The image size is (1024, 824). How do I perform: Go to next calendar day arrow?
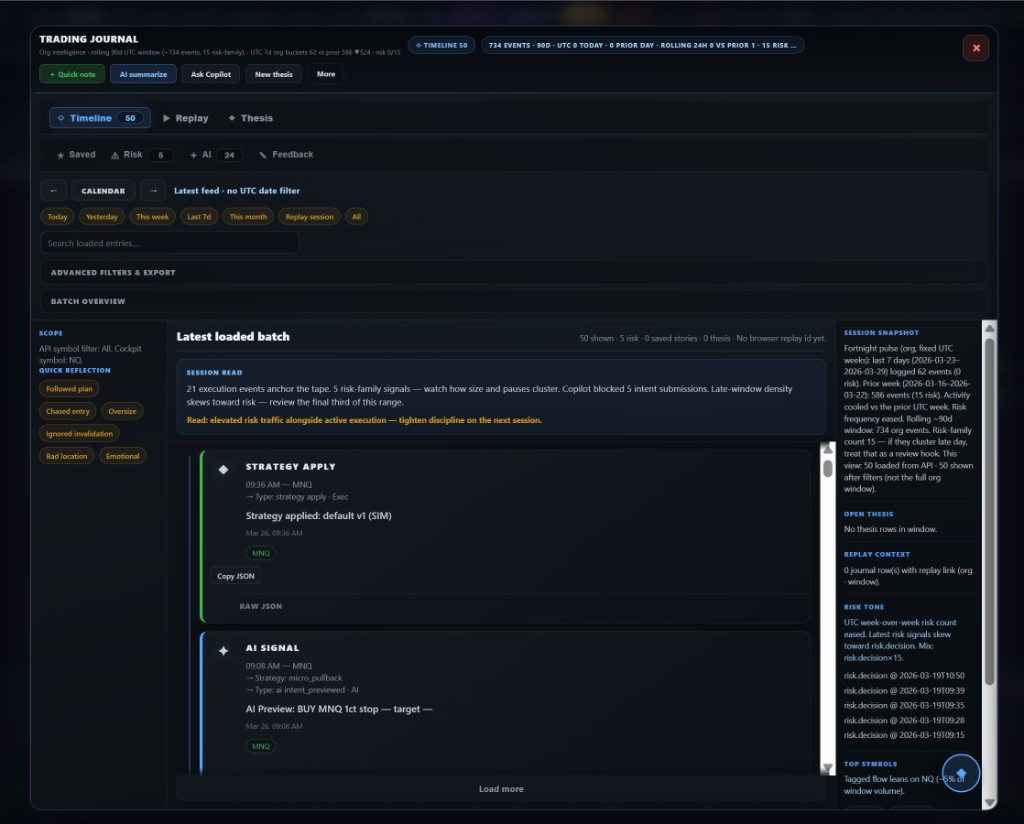point(153,191)
